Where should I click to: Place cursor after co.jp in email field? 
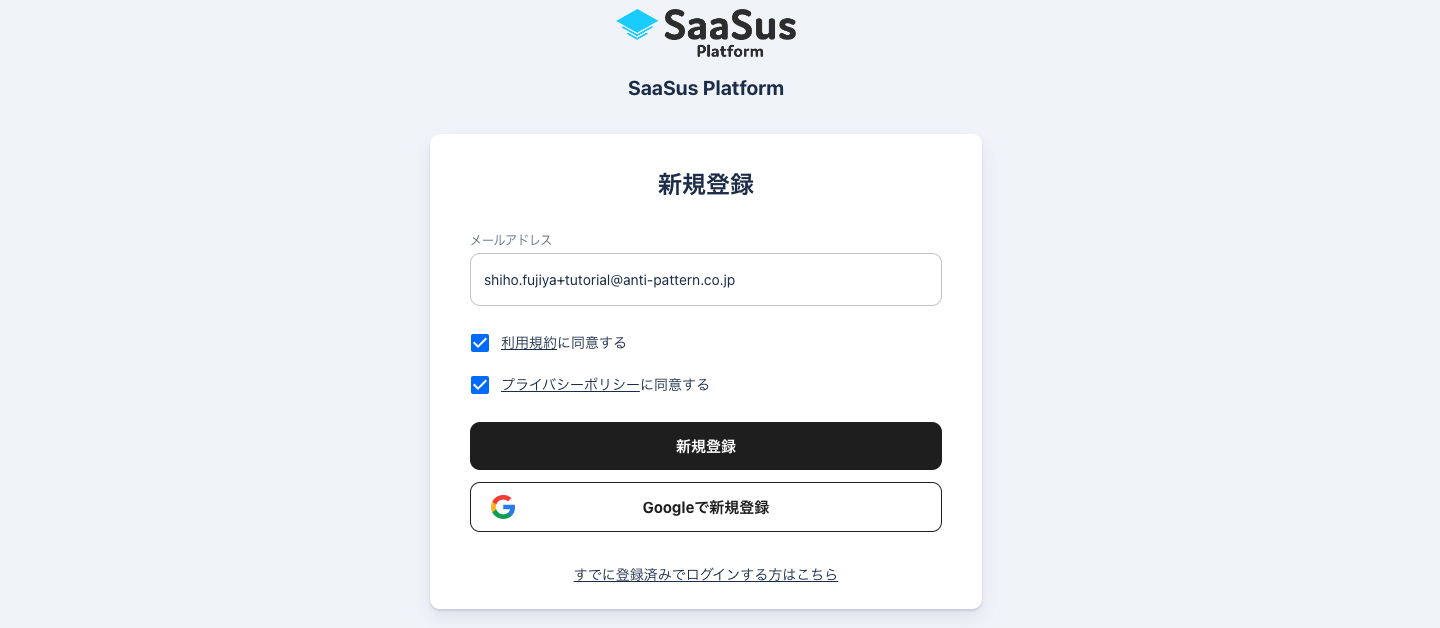tap(738, 280)
